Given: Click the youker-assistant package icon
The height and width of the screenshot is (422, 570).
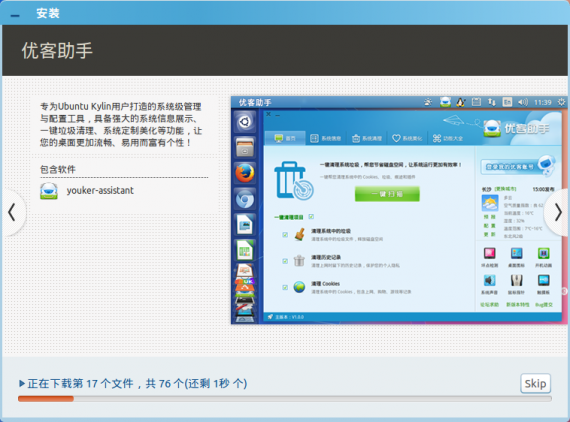Looking at the screenshot, I should (49, 191).
